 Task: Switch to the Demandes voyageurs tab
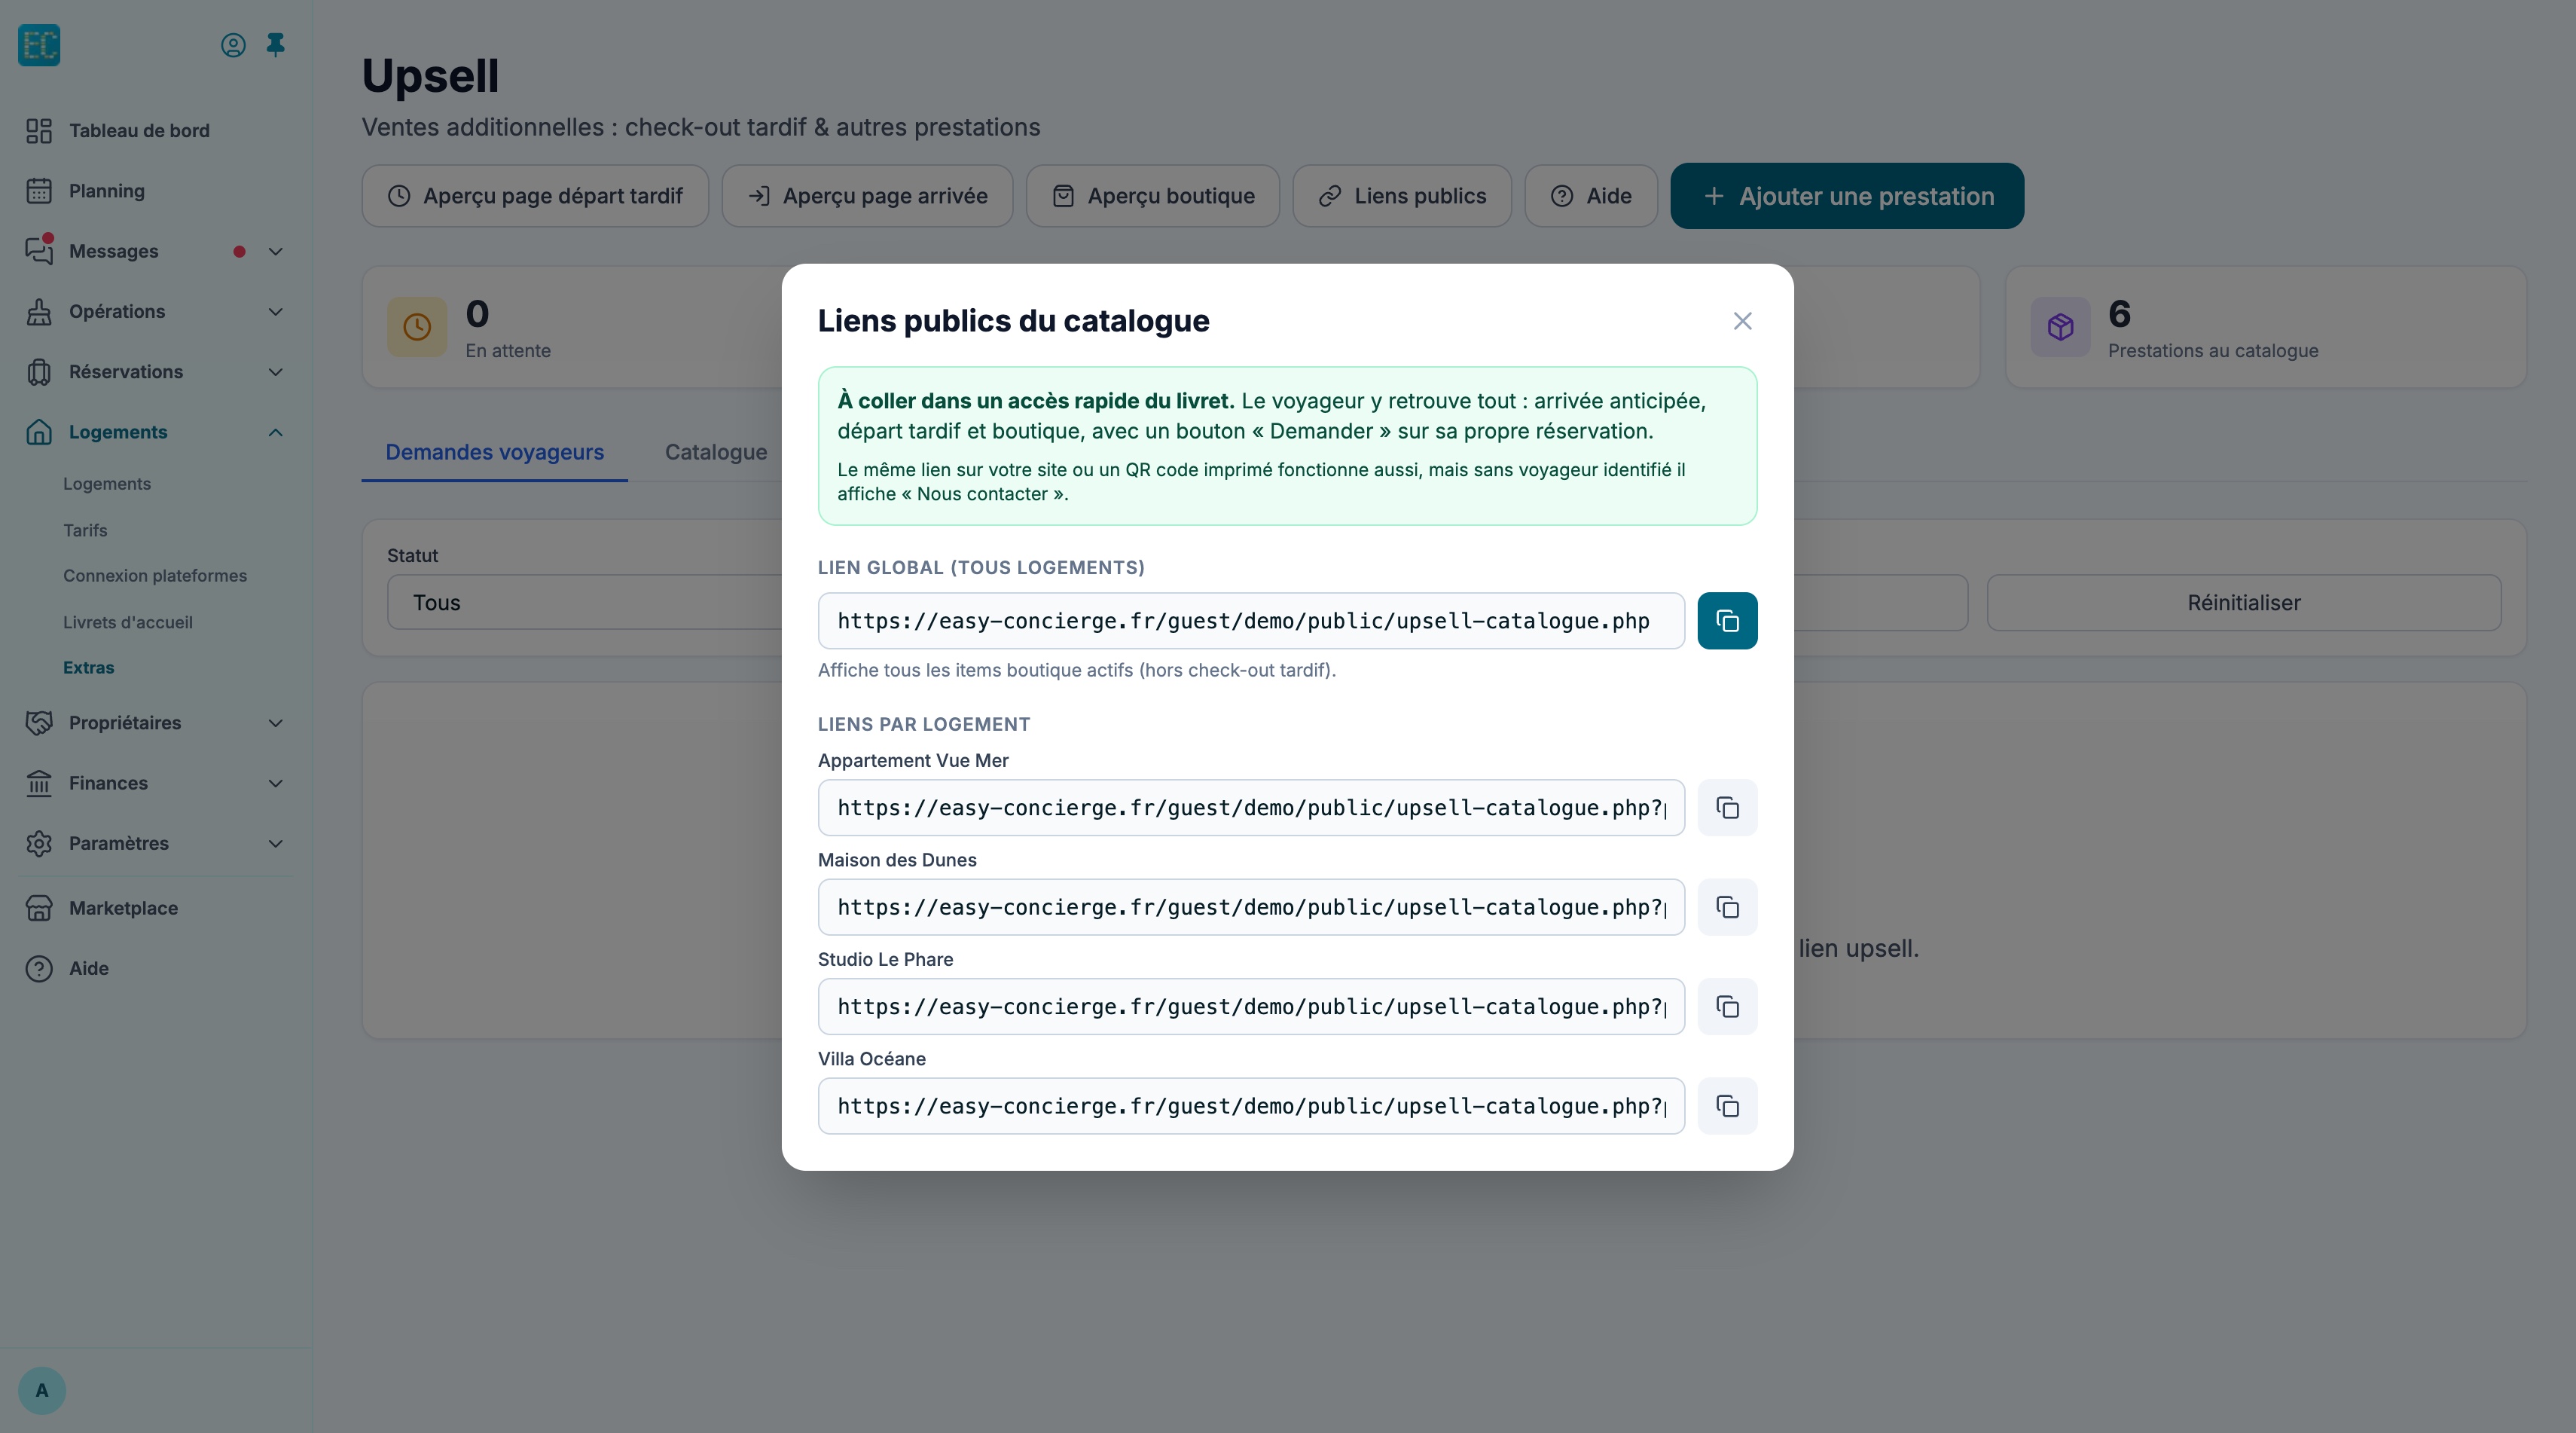pos(495,452)
